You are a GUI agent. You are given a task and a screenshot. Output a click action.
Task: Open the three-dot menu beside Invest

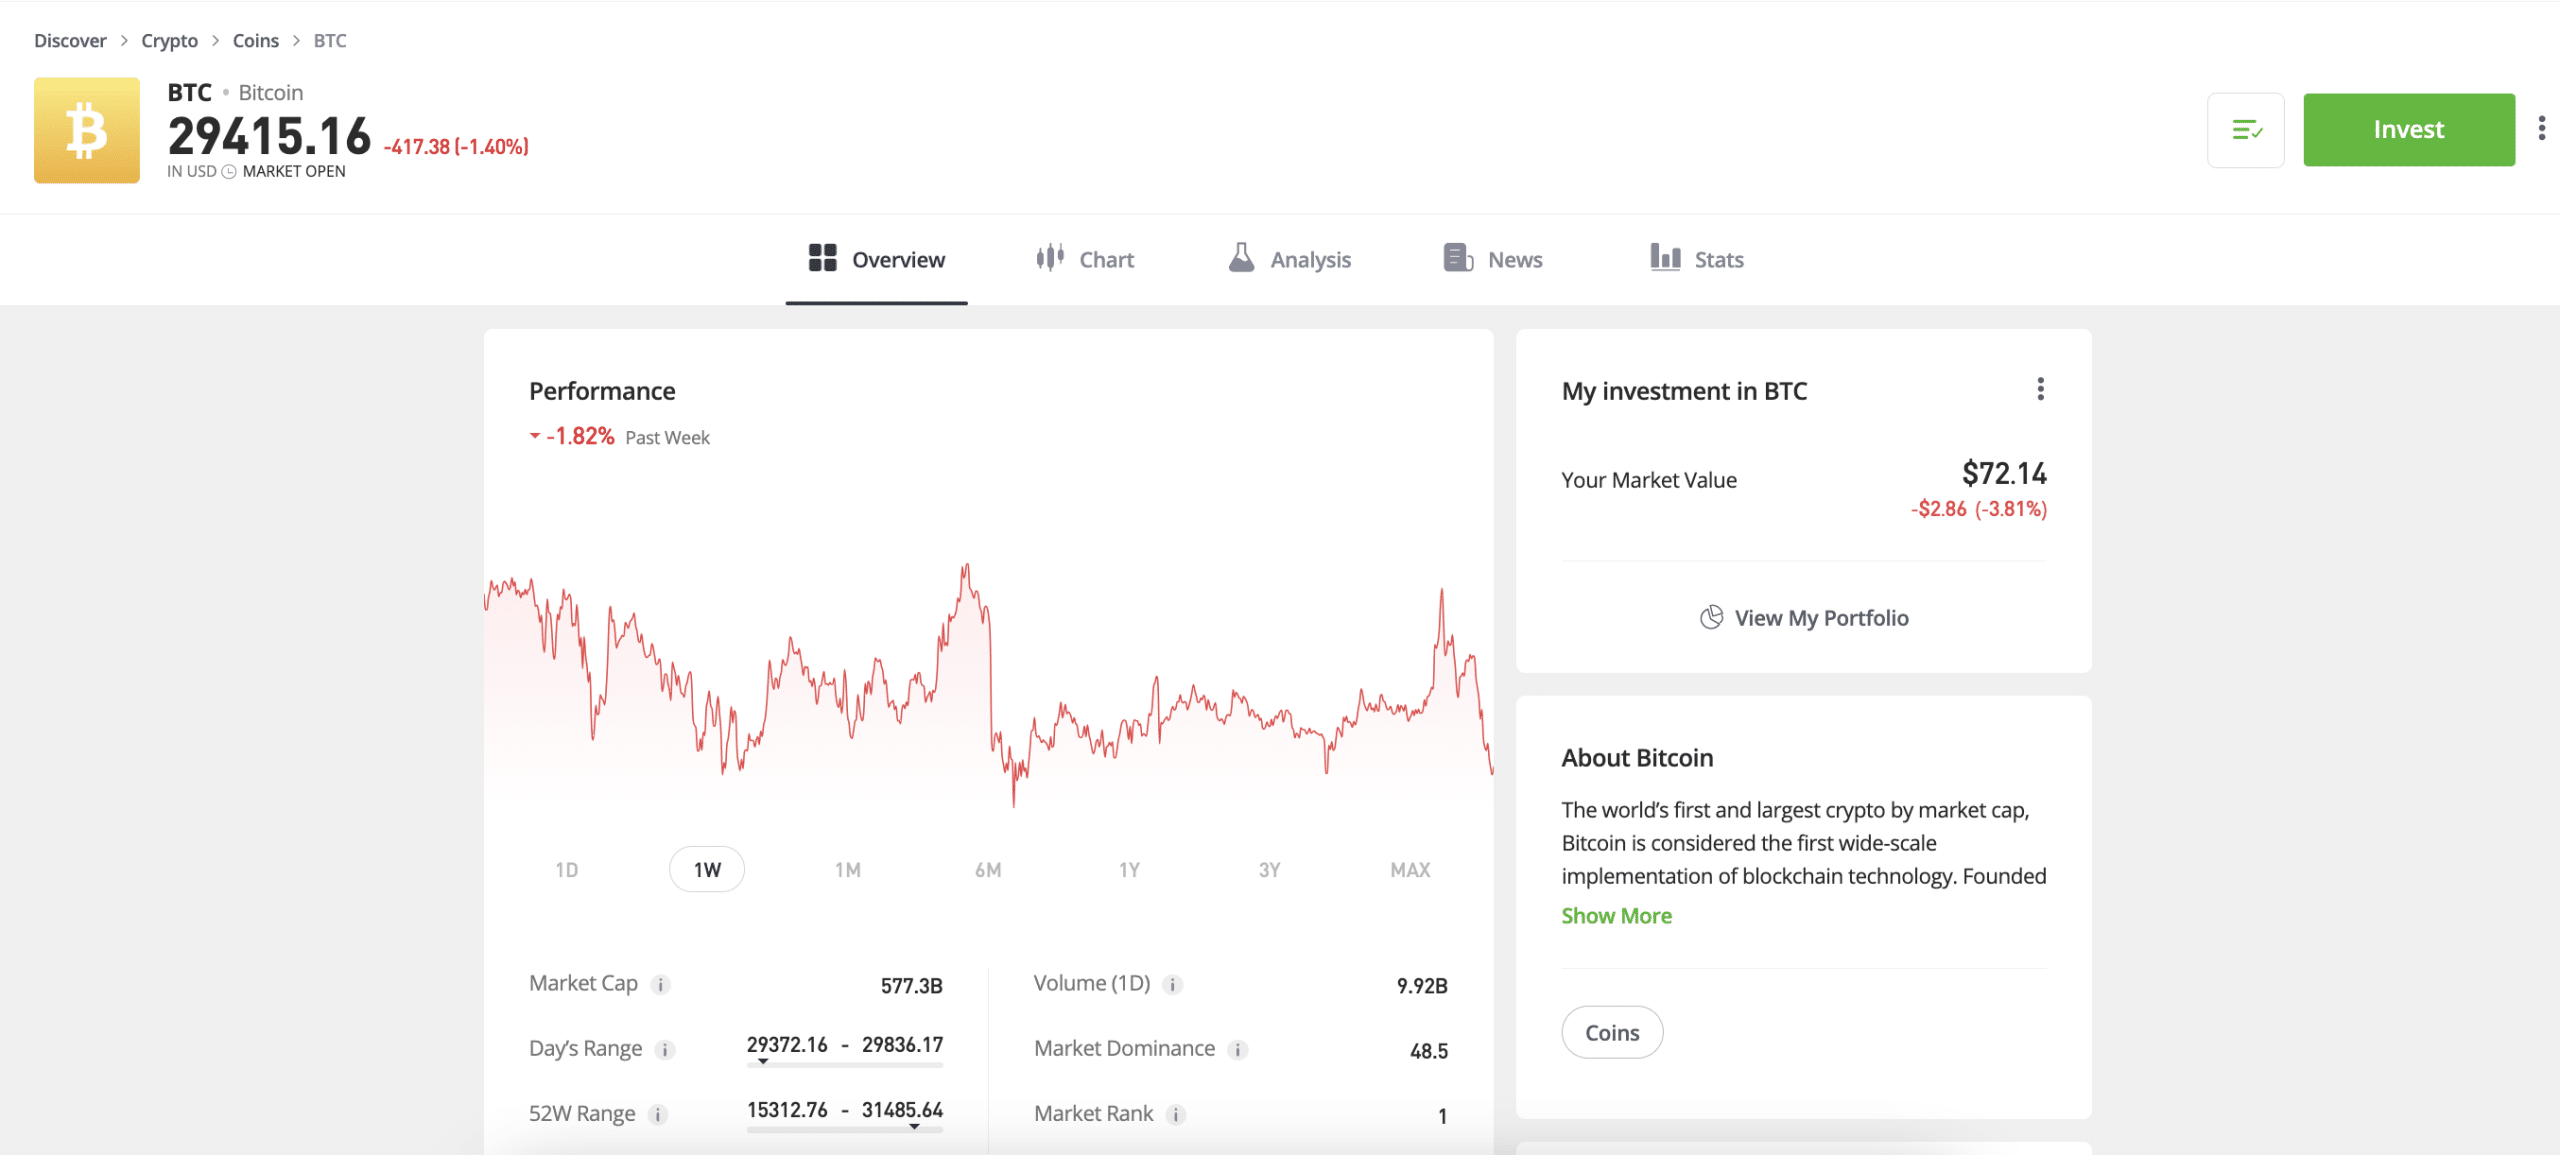(x=2541, y=129)
